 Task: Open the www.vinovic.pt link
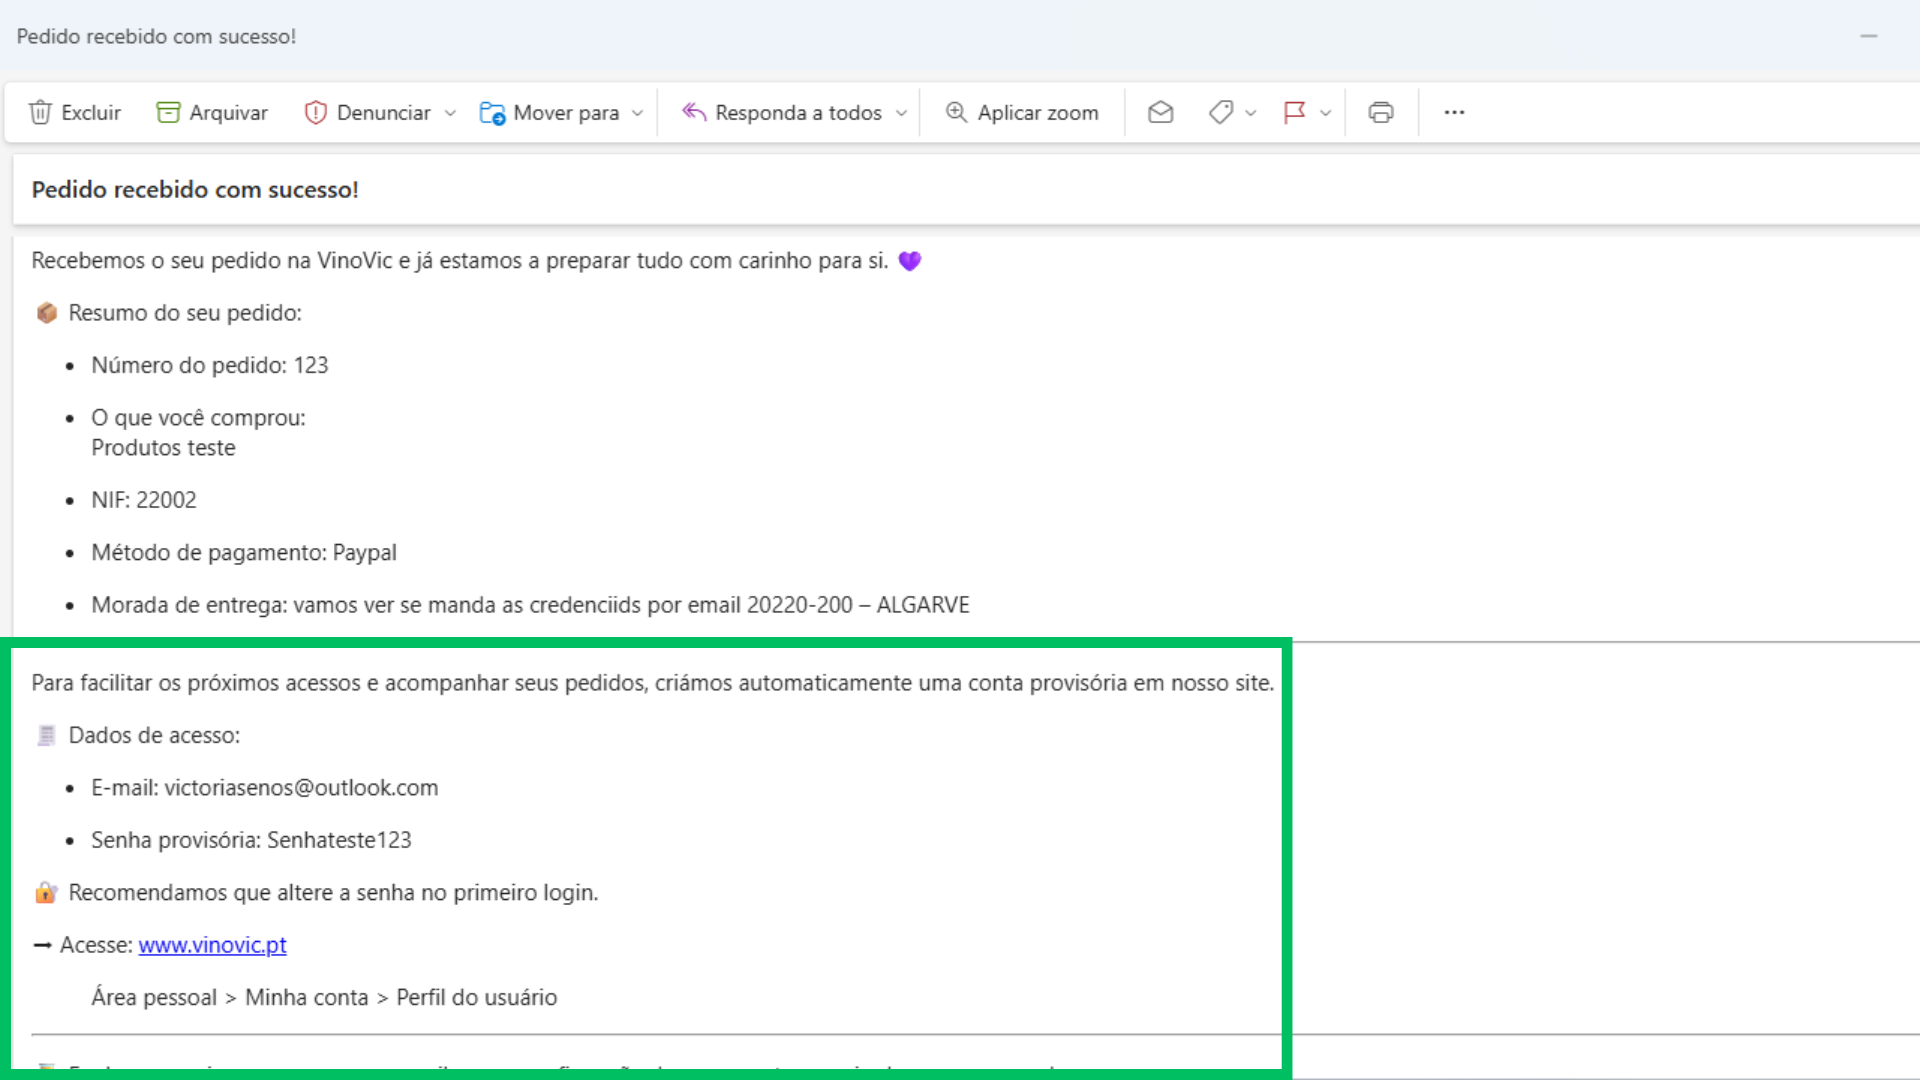(212, 945)
